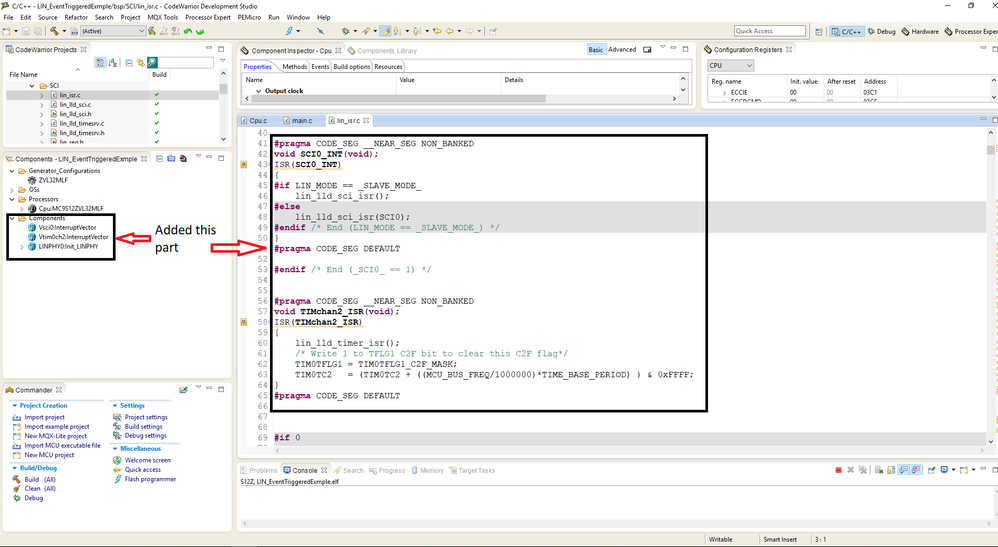
Task: Open the dropdown arrow beside the debug bug icon
Action: (355, 31)
